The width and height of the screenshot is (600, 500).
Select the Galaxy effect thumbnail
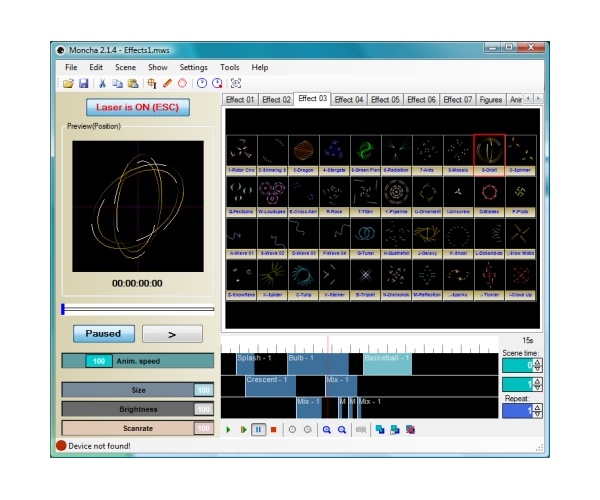coord(427,238)
